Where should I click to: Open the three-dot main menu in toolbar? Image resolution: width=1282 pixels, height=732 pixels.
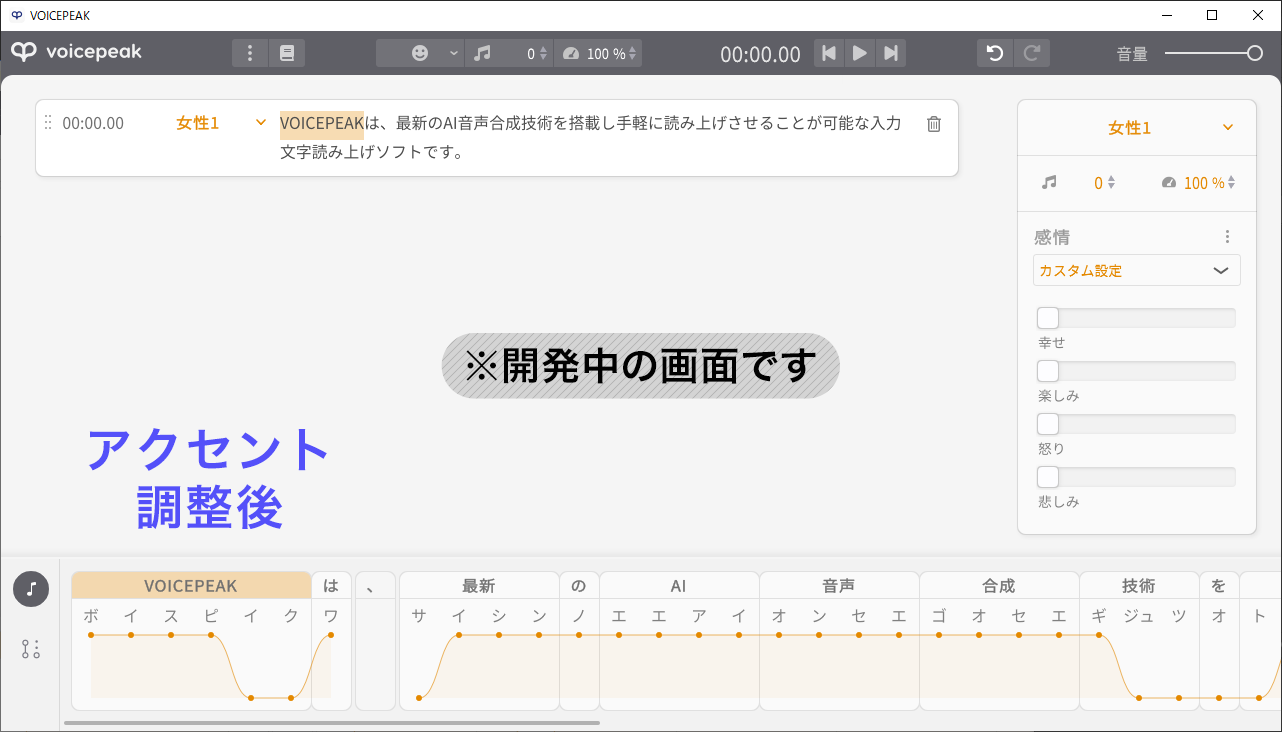(250, 53)
